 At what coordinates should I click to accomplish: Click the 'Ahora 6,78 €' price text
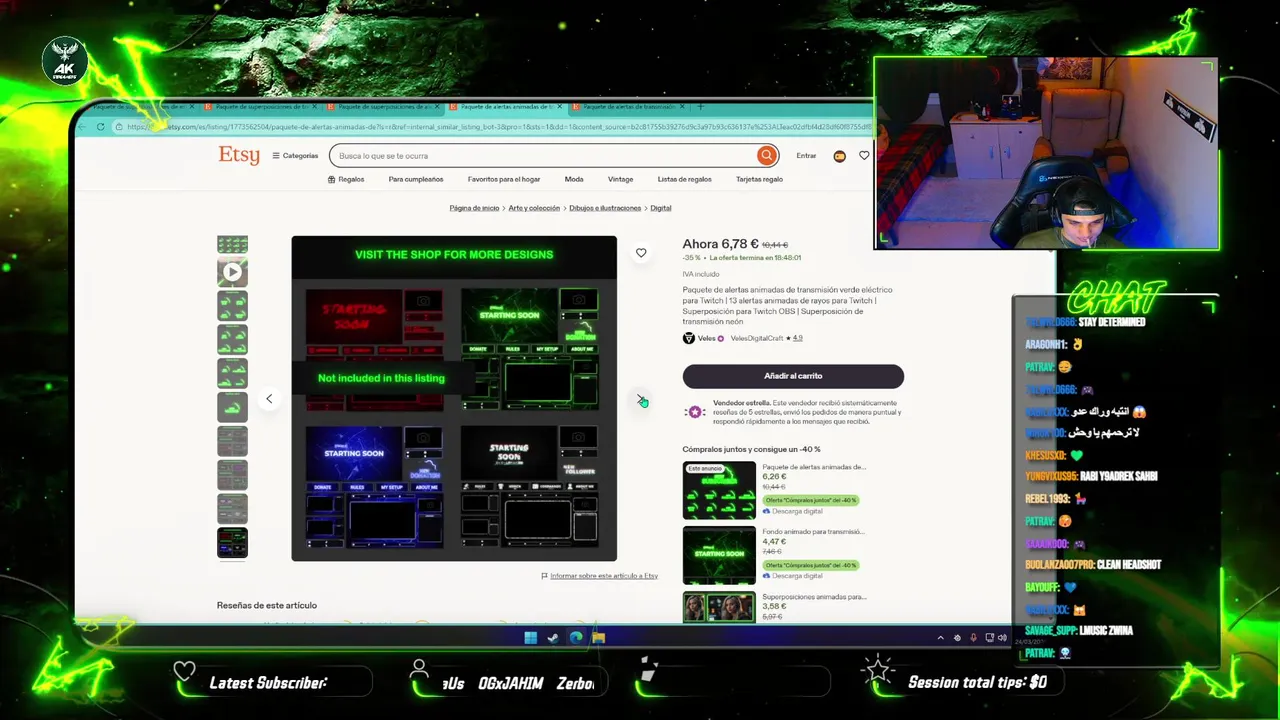click(x=720, y=244)
